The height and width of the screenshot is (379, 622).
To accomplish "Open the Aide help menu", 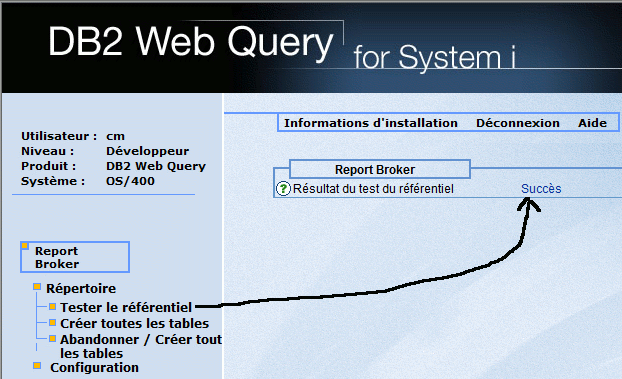I will (592, 123).
